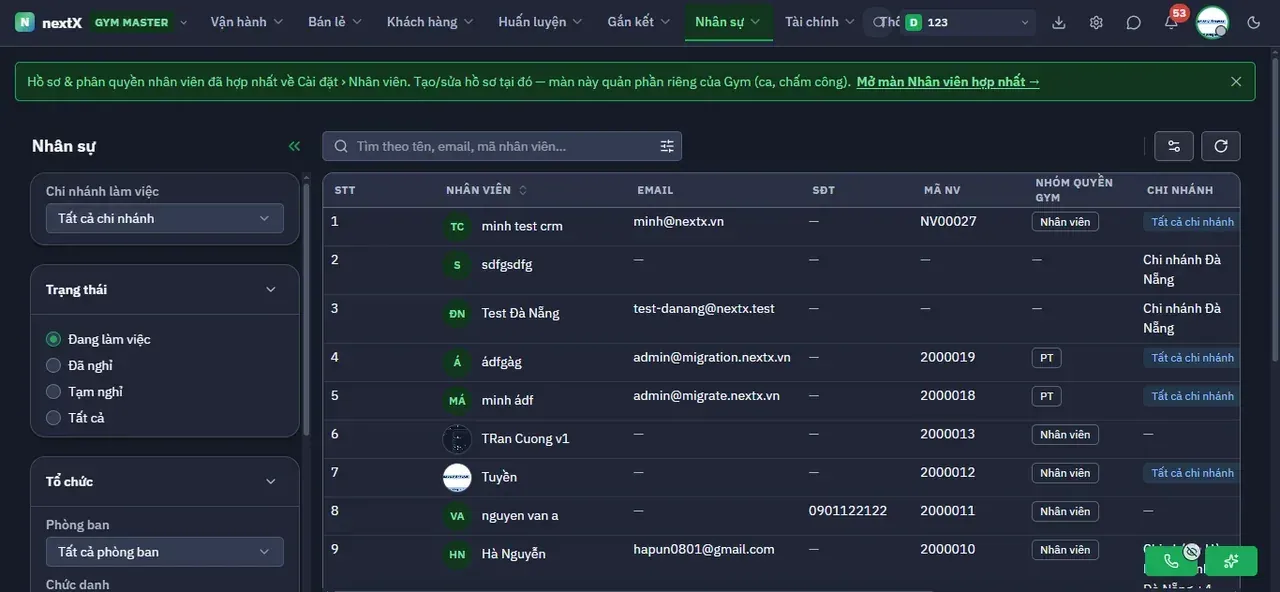Image resolution: width=1280 pixels, height=592 pixels.
Task: Select the Đã nghỉ status
Action: (x=54, y=366)
